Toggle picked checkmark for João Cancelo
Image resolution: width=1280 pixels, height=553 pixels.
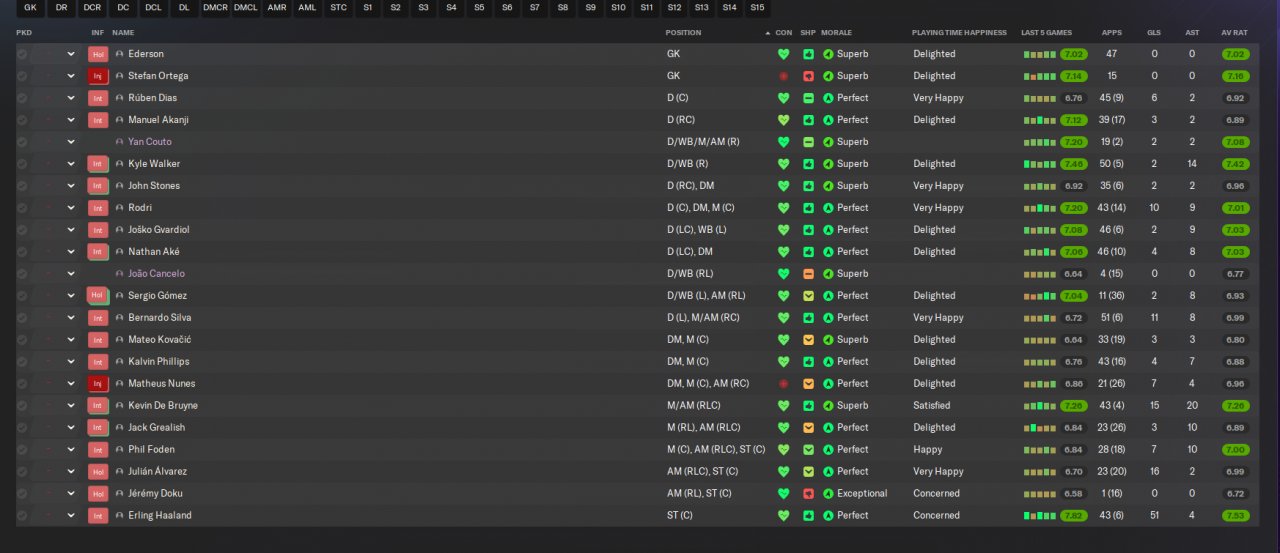coord(22,274)
